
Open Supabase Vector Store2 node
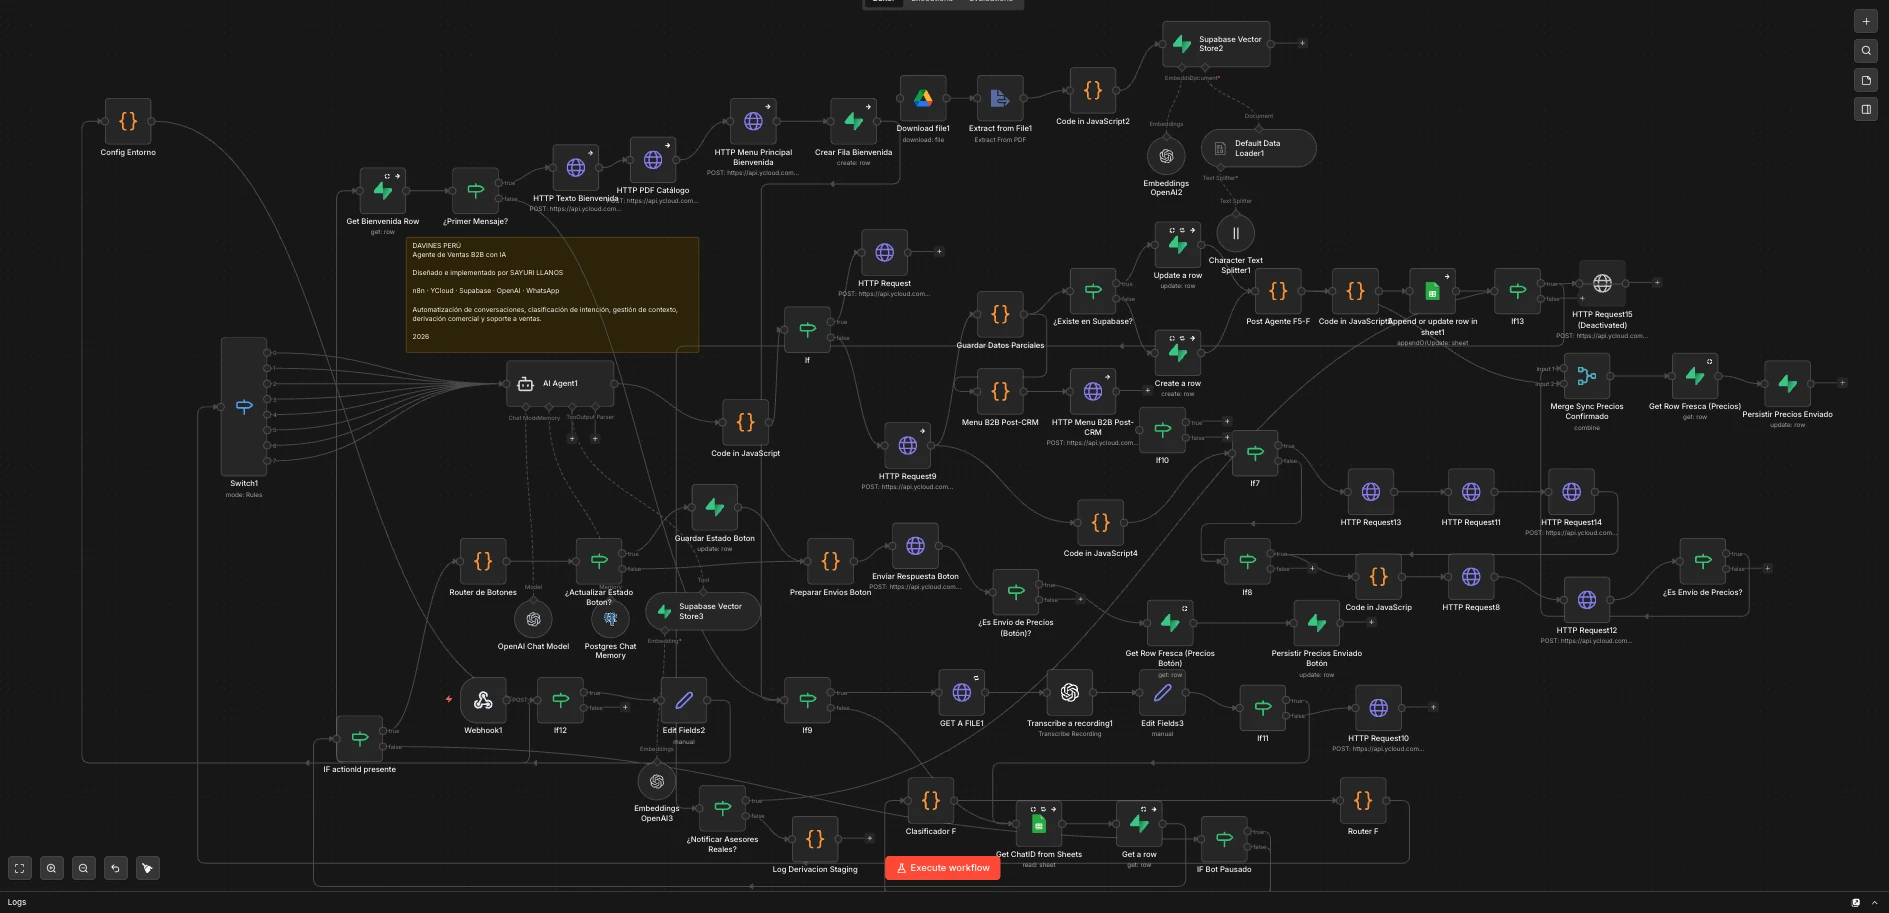coord(1216,44)
